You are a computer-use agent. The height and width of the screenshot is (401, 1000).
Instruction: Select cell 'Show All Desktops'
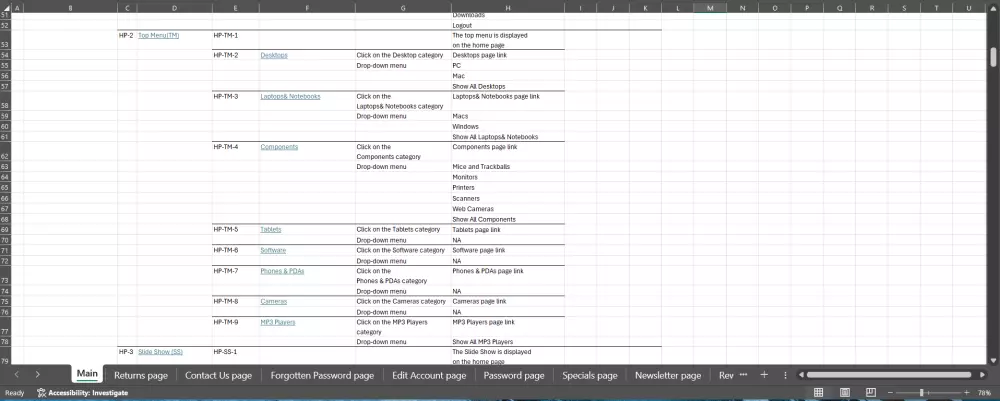tap(508, 86)
